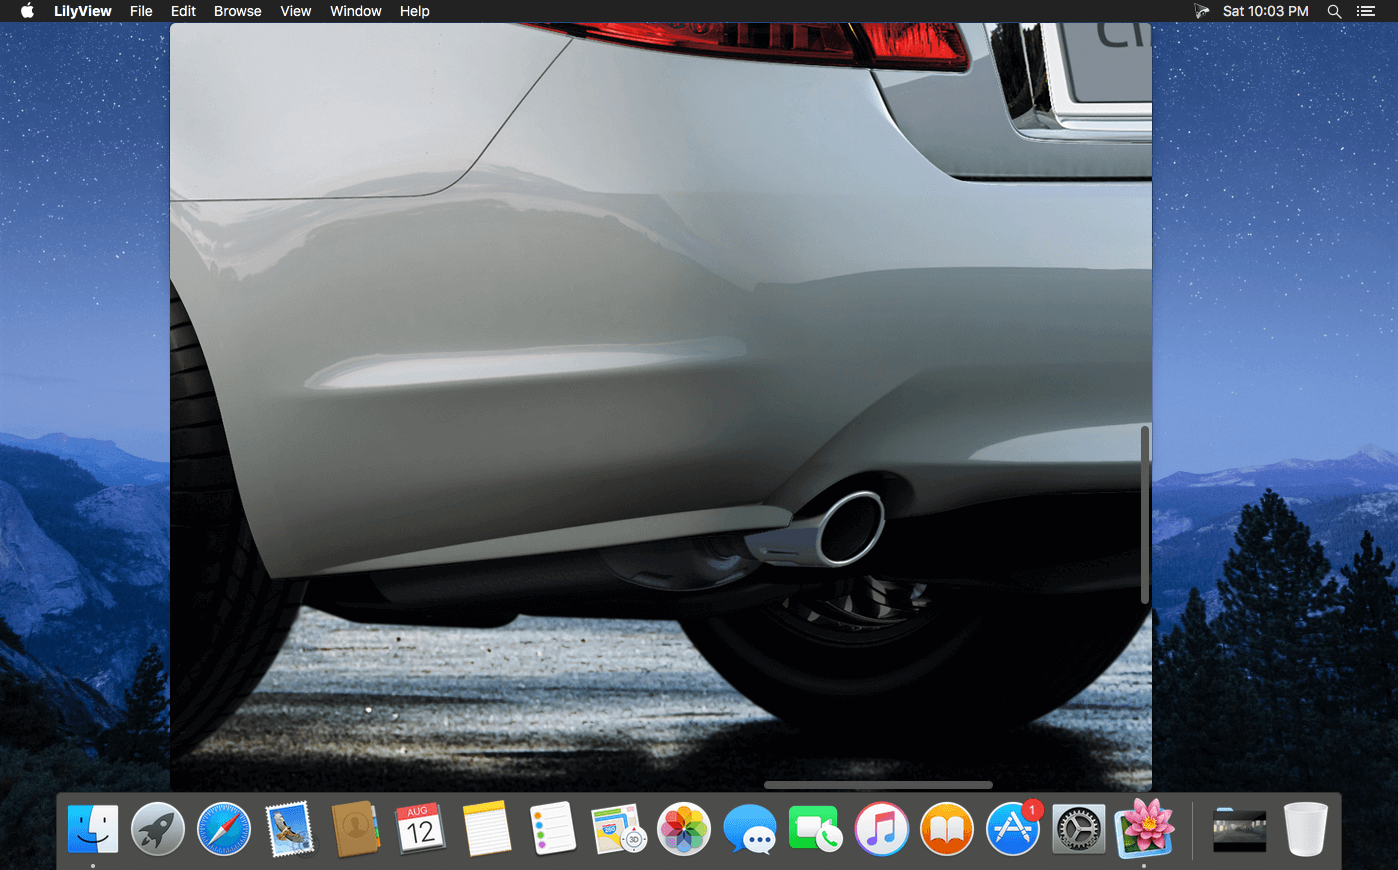Open System Preferences gear icon
Image resolution: width=1398 pixels, height=870 pixels.
tap(1078, 829)
